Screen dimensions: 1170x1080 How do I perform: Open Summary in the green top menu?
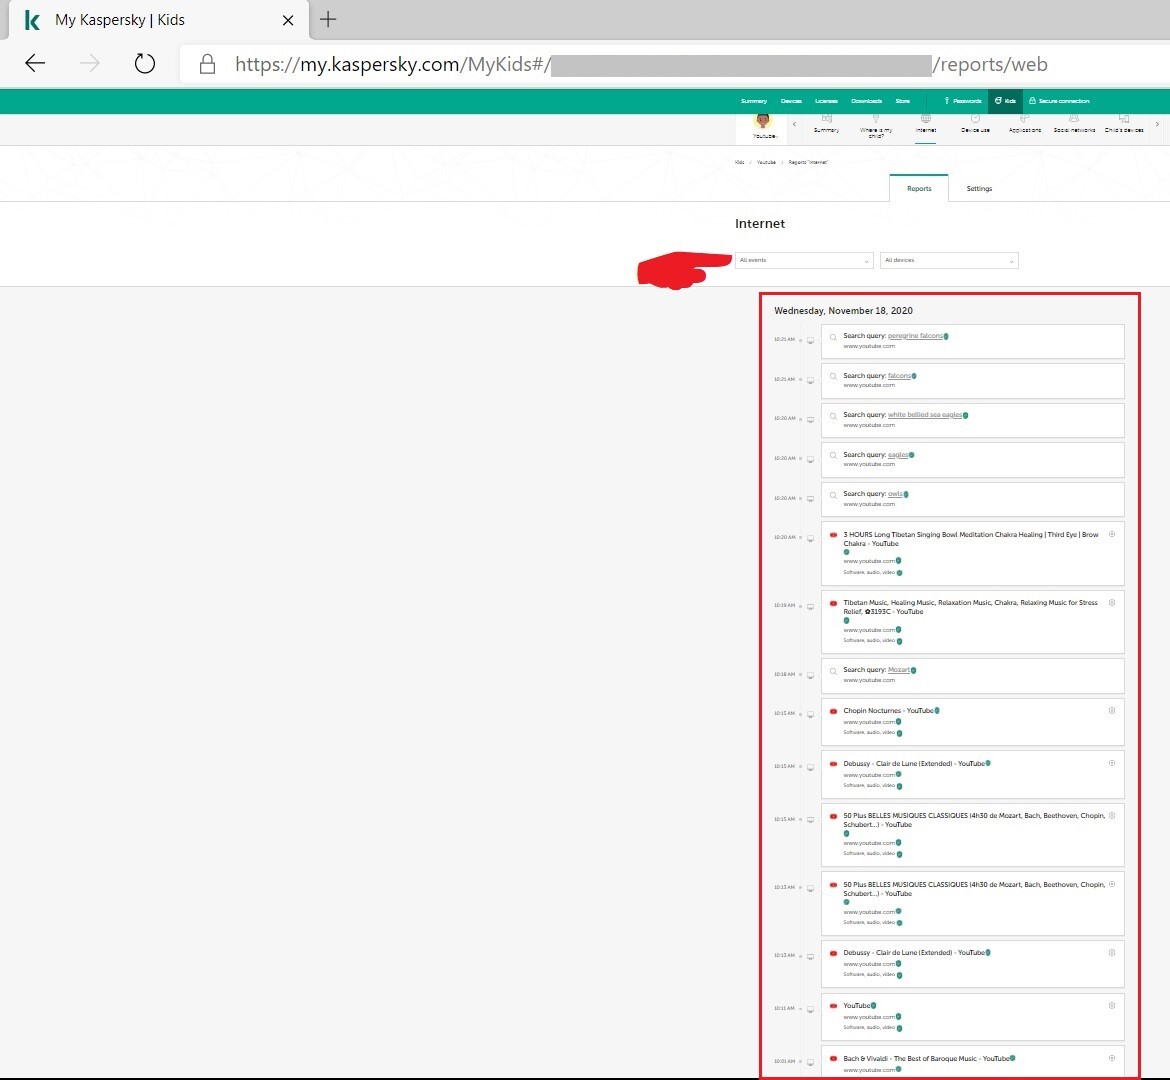pyautogui.click(x=754, y=101)
